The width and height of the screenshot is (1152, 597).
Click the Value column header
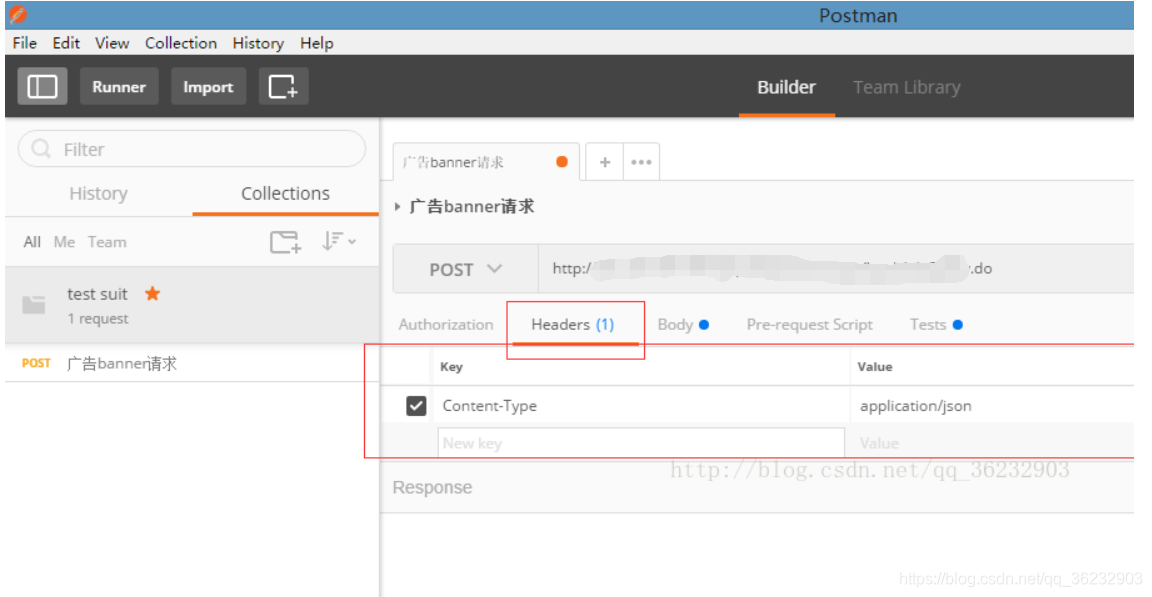point(874,366)
